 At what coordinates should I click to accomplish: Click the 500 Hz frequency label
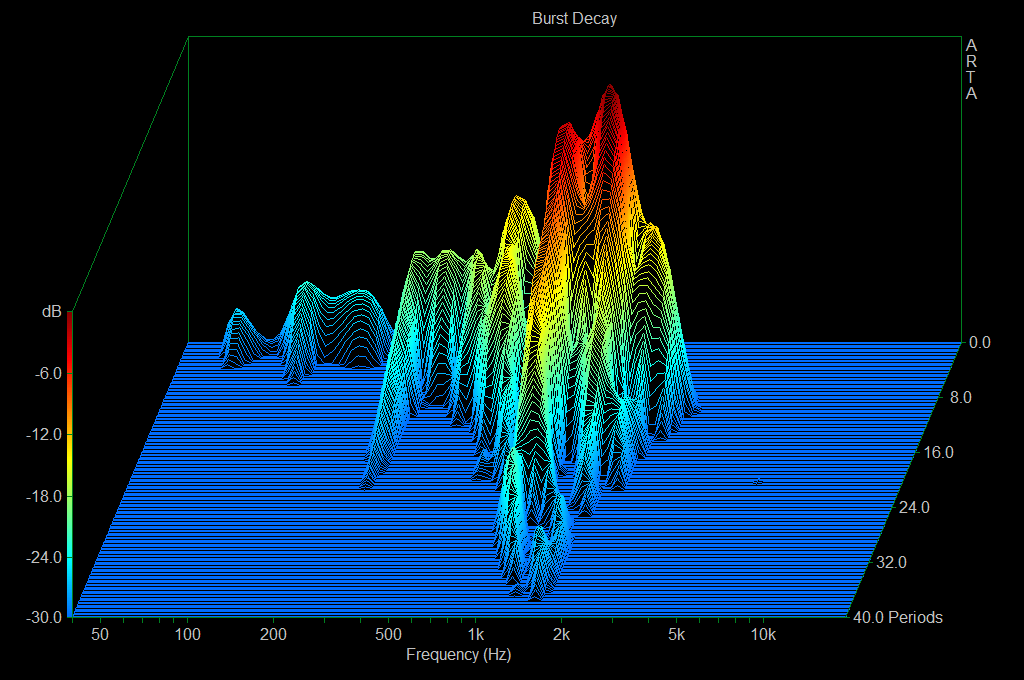[x=388, y=634]
